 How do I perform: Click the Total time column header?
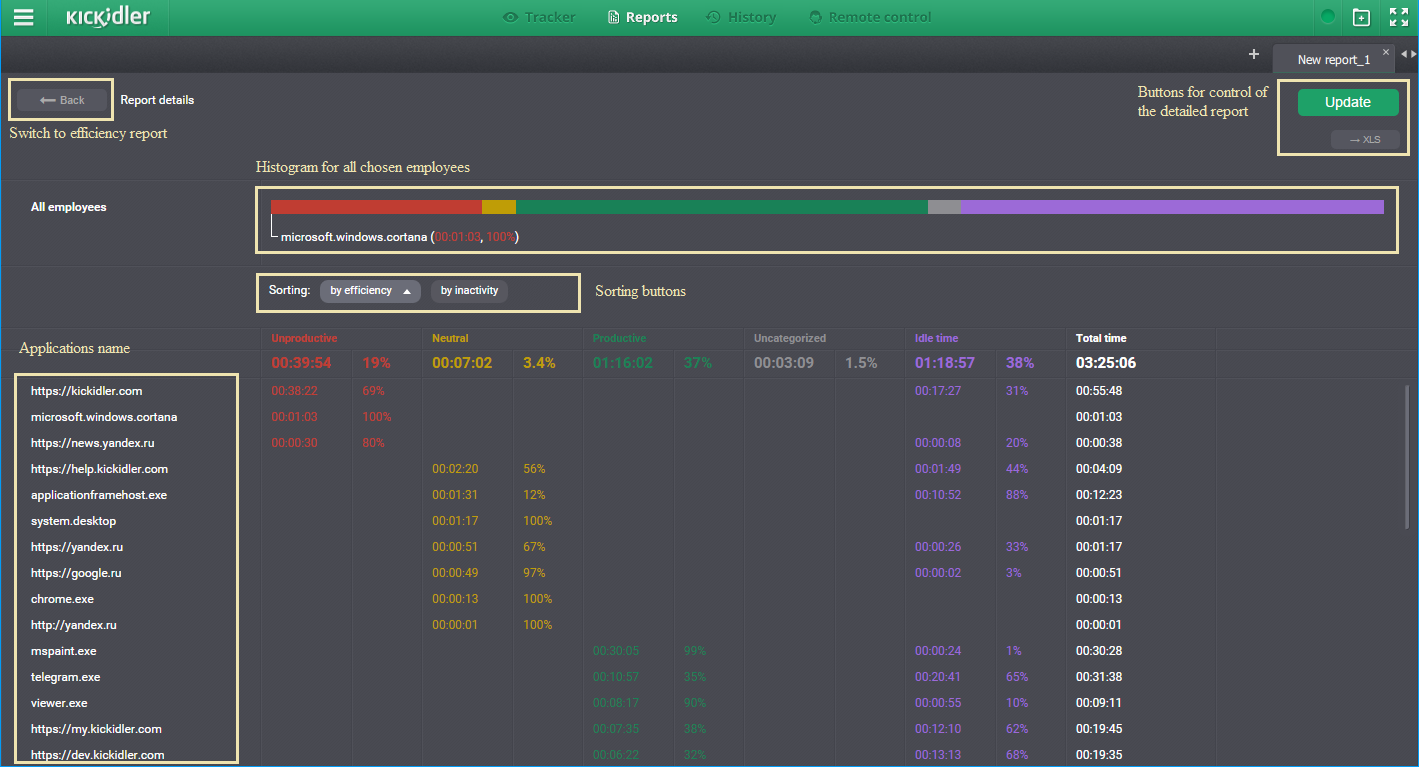(x=1101, y=338)
